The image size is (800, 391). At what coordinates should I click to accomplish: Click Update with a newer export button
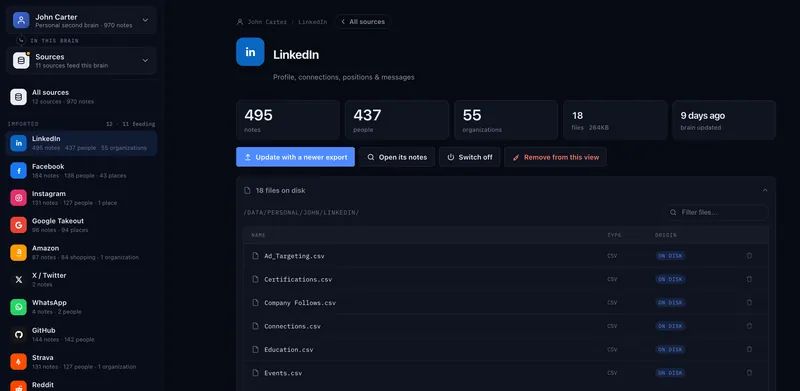click(295, 157)
